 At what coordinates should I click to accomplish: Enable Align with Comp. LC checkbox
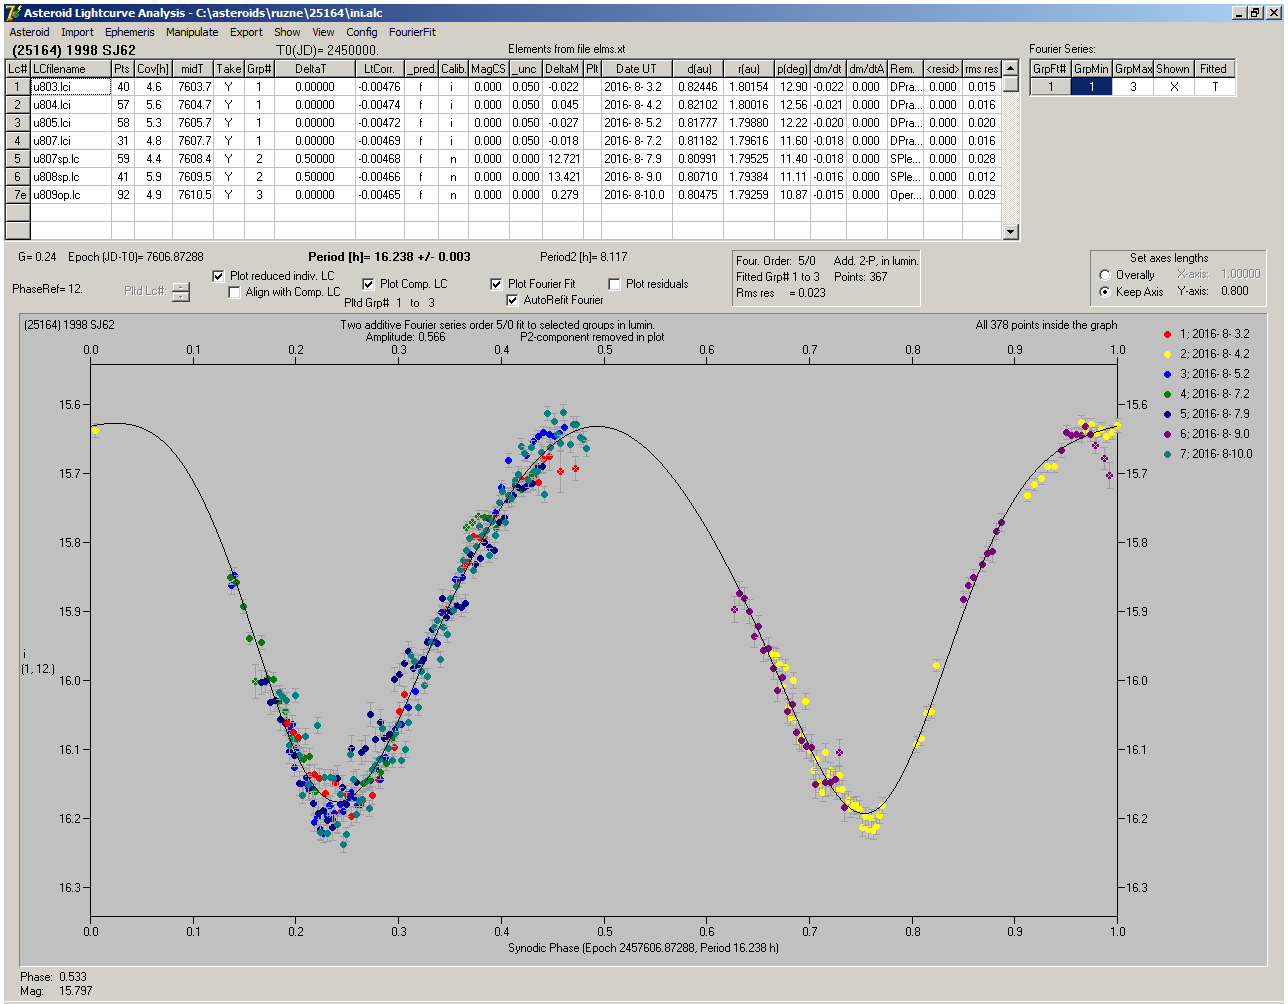point(234,293)
